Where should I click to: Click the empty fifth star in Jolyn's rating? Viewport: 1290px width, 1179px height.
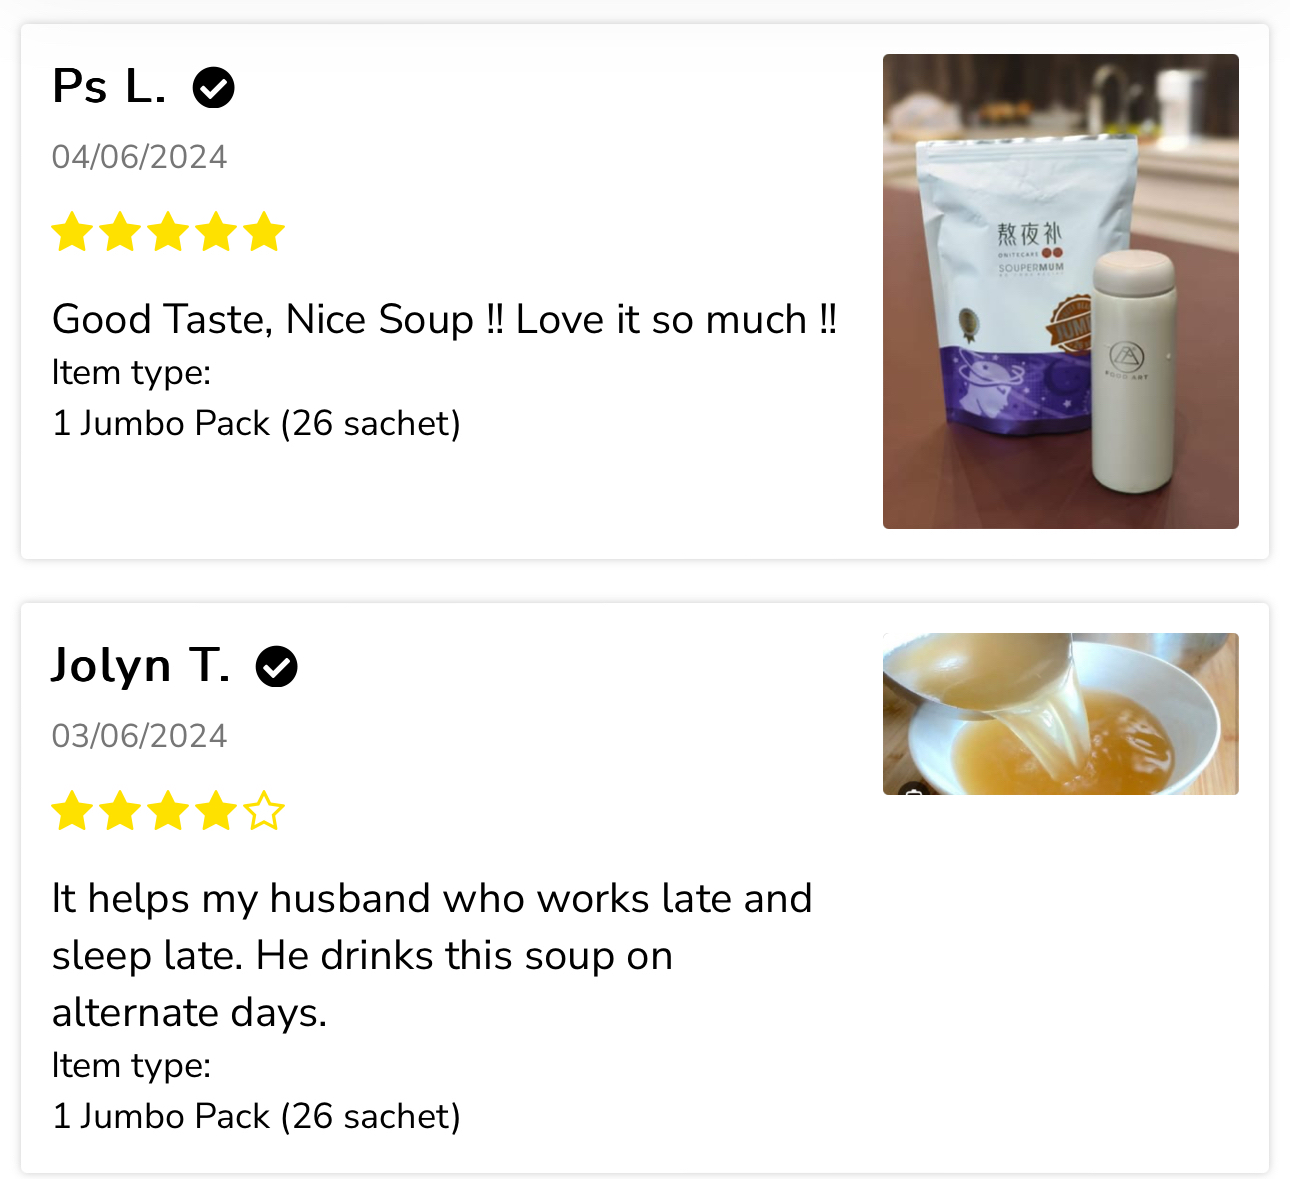click(x=264, y=810)
